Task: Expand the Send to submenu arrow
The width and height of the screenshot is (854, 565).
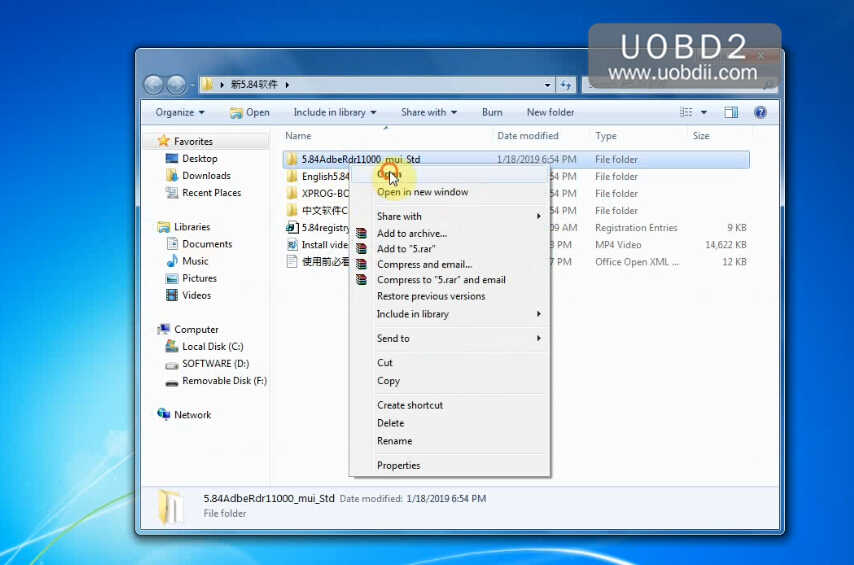Action: tap(539, 339)
